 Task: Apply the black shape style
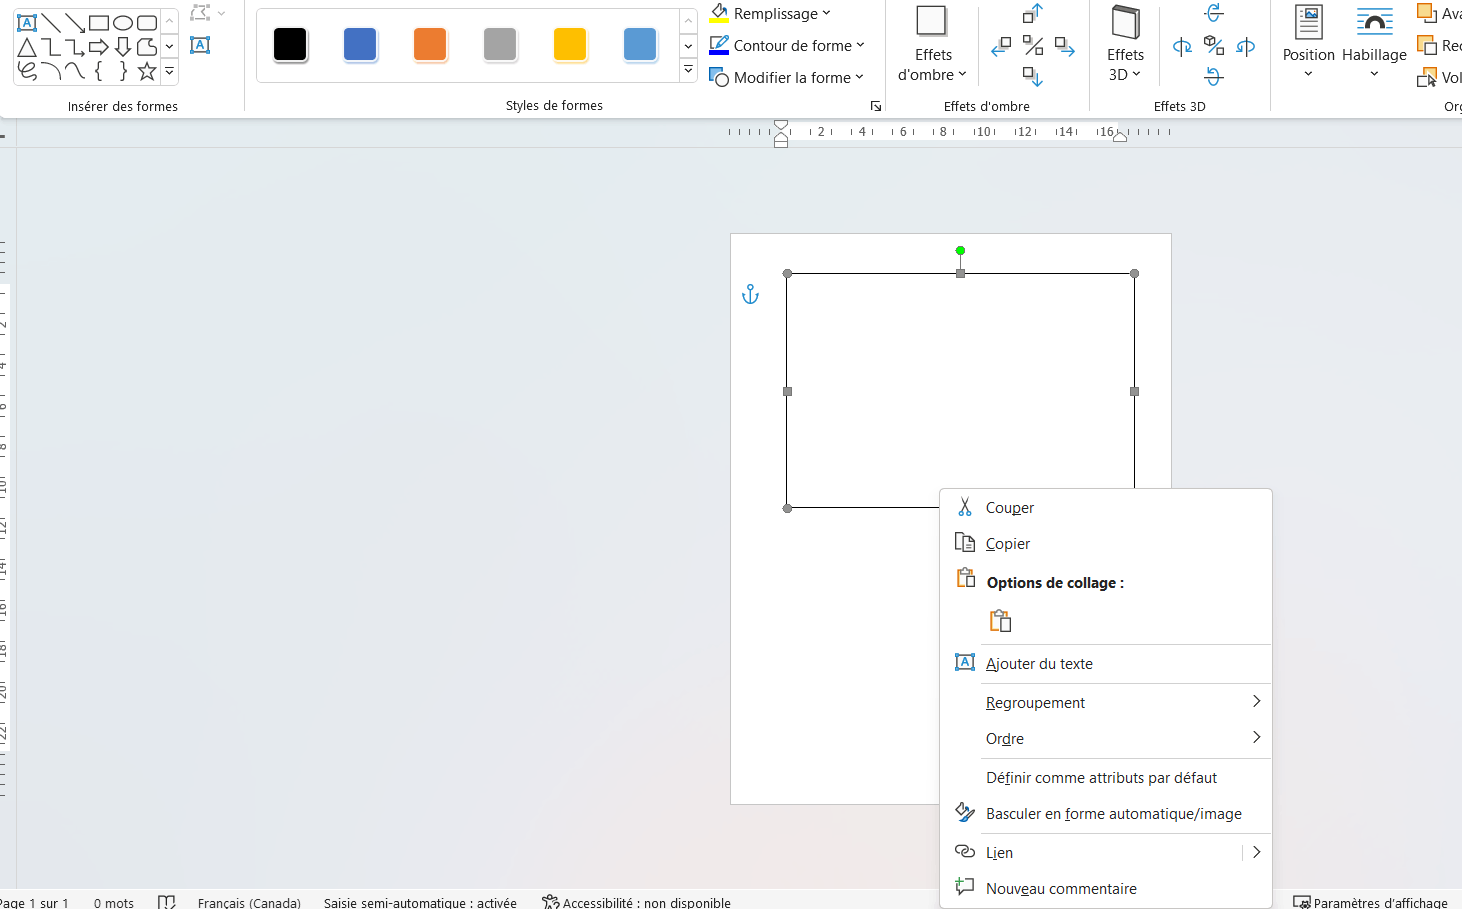tap(290, 44)
